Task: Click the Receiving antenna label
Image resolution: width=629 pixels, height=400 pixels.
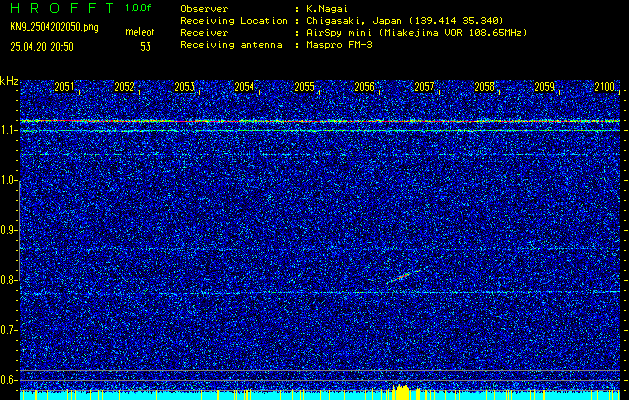Action: [x=231, y=45]
